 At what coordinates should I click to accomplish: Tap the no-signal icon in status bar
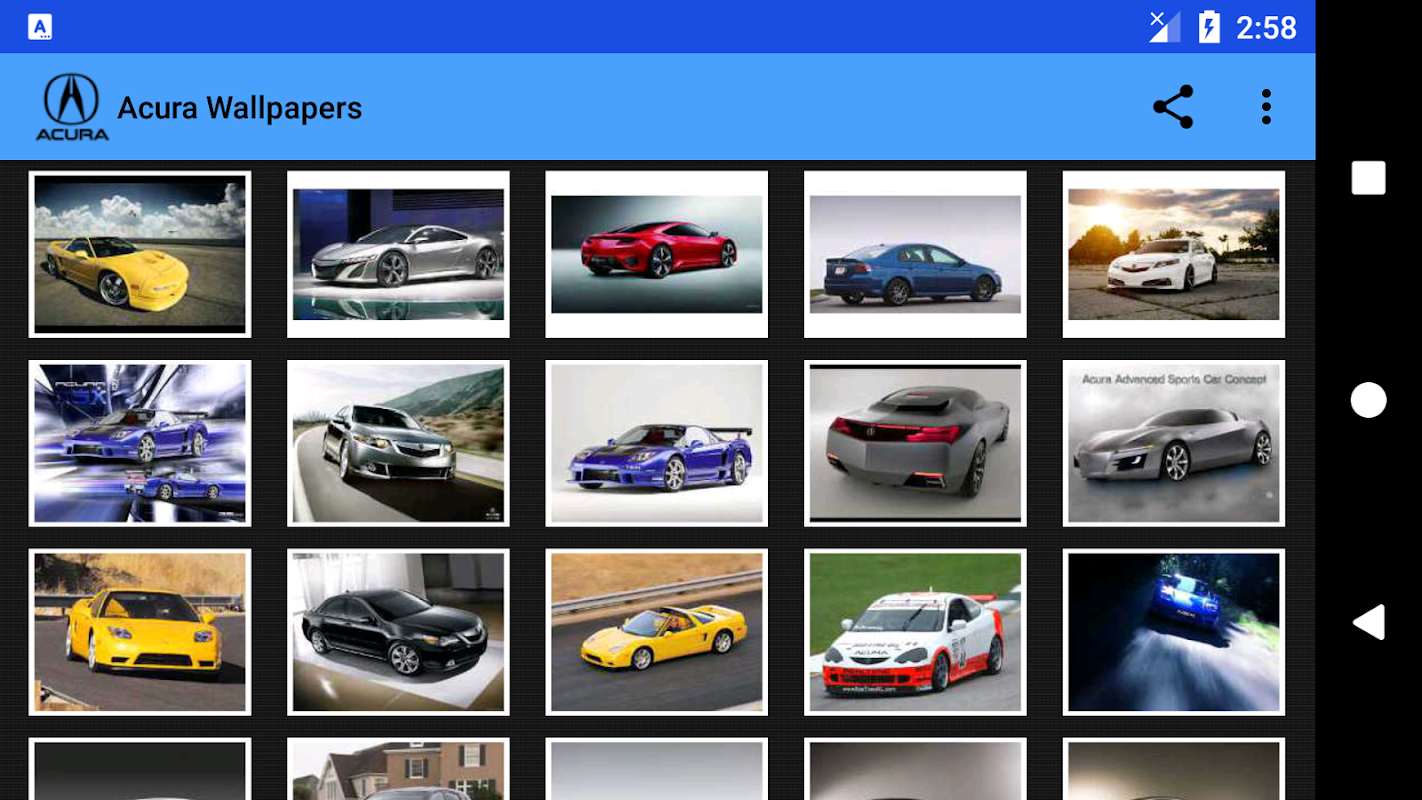(x=1164, y=27)
